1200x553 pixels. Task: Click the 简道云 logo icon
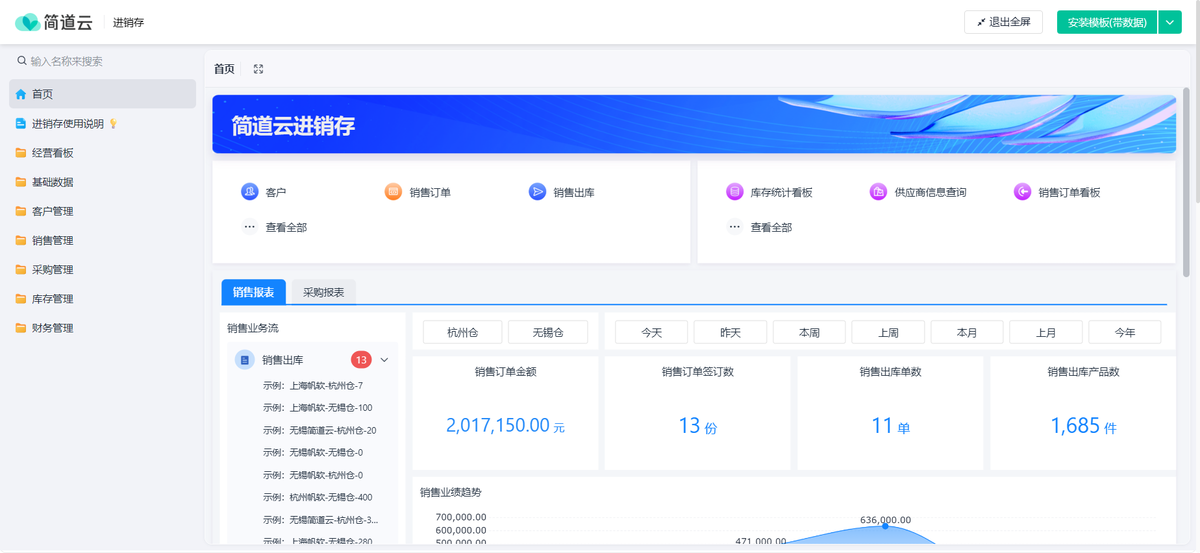(27, 22)
